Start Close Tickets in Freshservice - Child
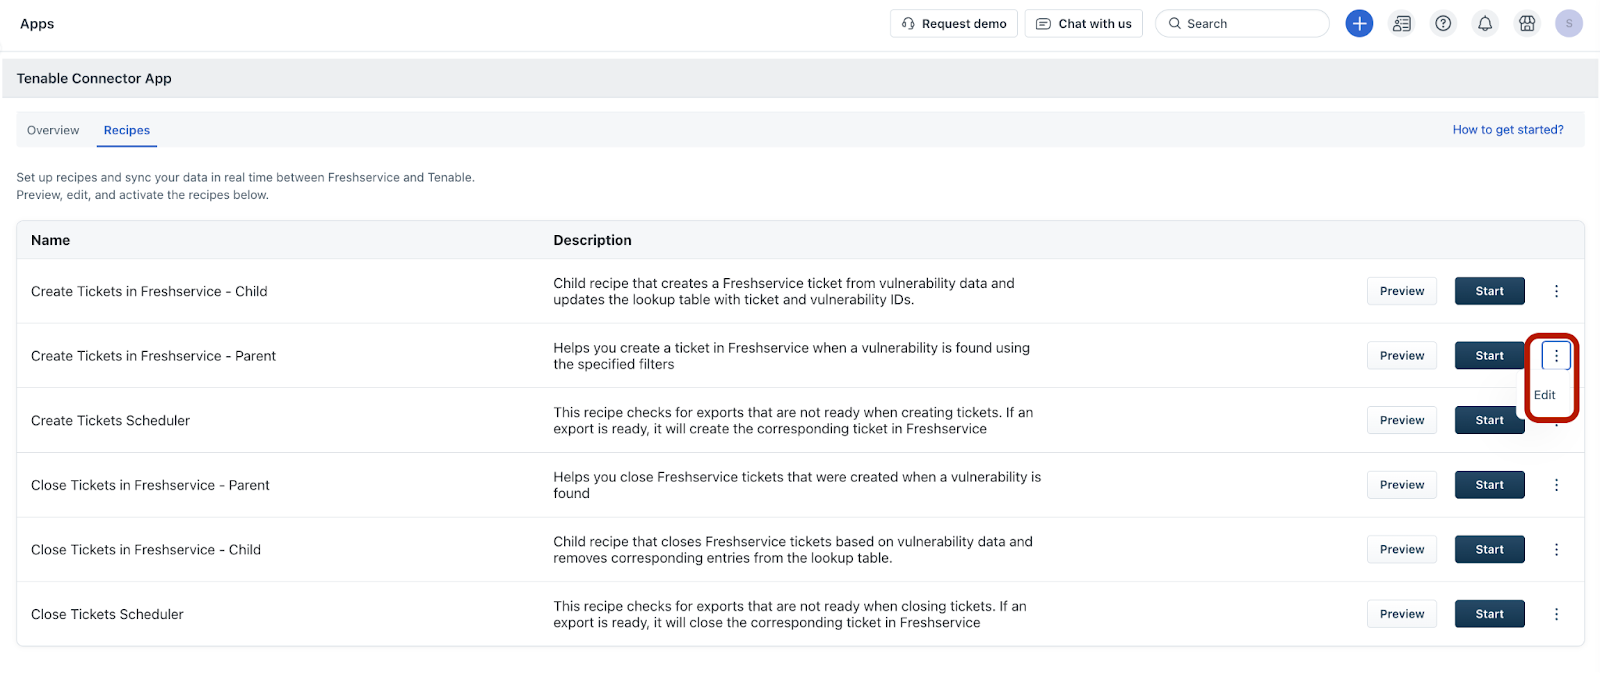This screenshot has height=673, width=1600. 1489,549
